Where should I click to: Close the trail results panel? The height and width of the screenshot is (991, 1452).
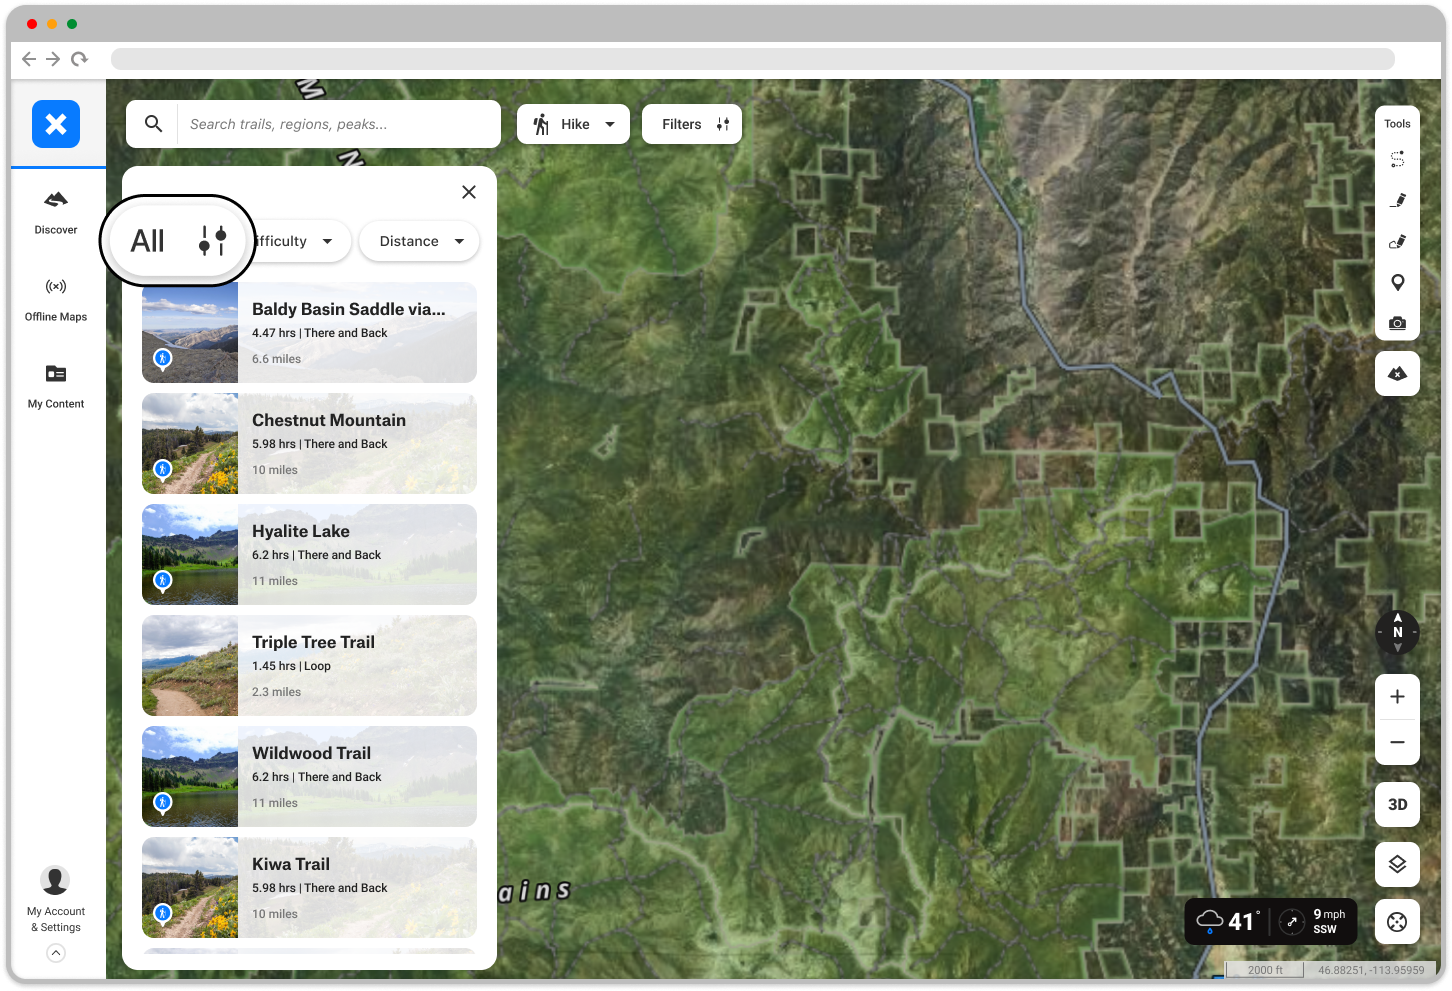[x=469, y=192]
